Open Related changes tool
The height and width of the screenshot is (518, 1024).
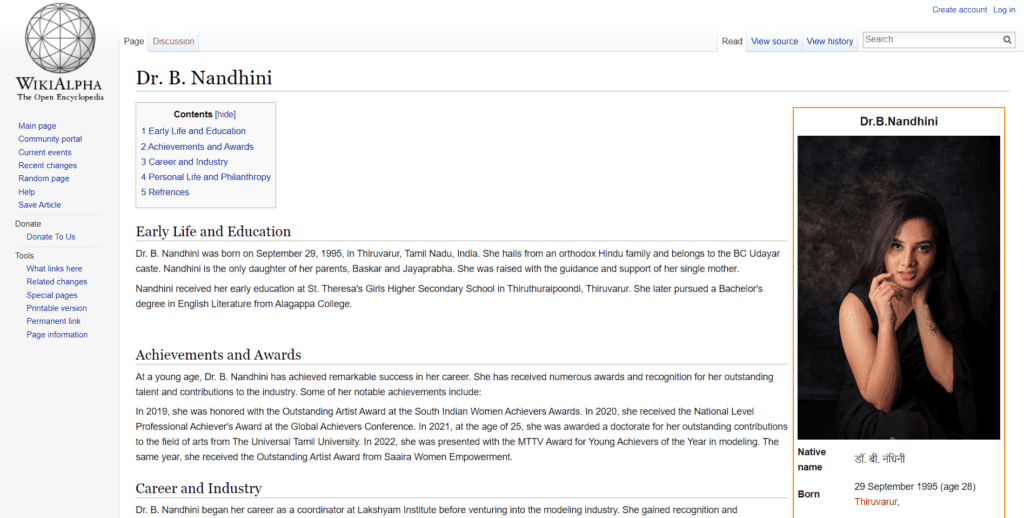coord(57,282)
